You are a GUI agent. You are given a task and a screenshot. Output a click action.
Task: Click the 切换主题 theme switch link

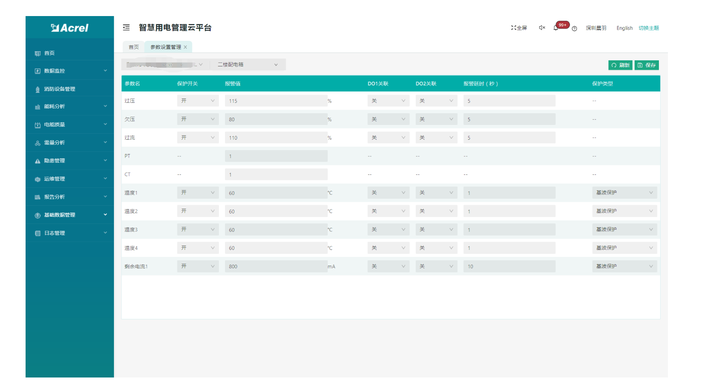coord(649,28)
